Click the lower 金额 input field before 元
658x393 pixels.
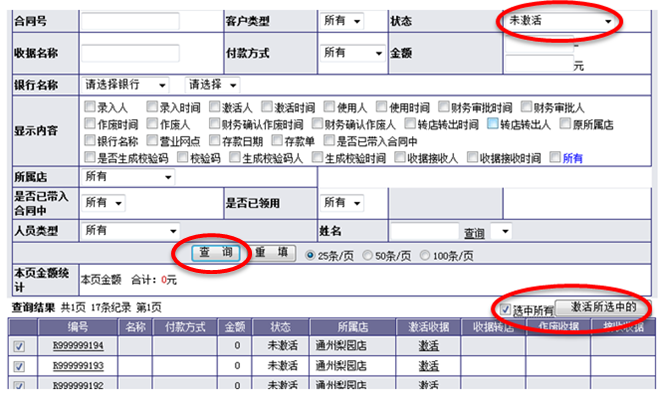tap(539, 64)
